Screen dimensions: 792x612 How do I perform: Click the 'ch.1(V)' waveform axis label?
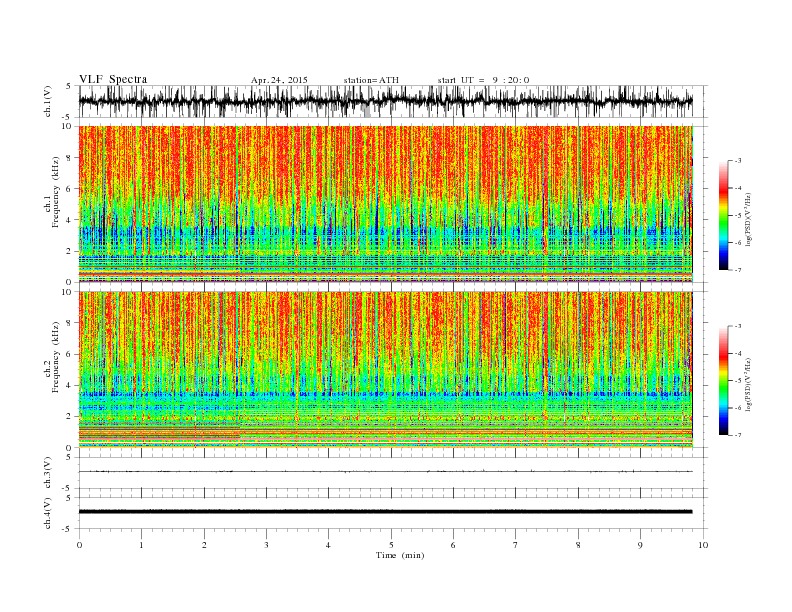click(48, 101)
